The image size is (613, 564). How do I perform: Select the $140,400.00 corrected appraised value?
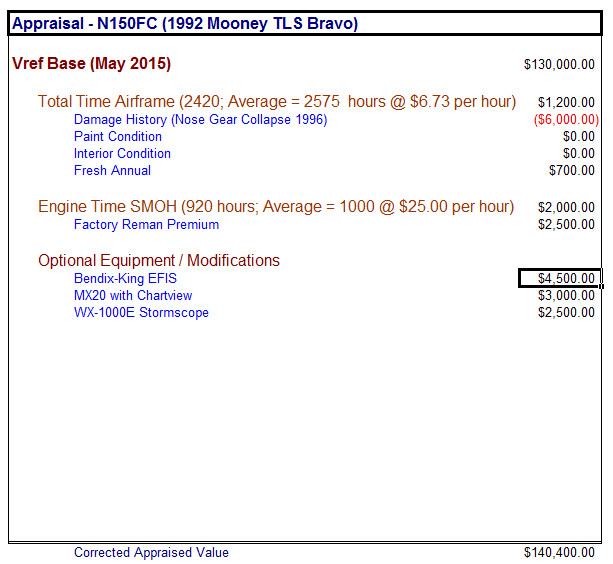point(559,553)
